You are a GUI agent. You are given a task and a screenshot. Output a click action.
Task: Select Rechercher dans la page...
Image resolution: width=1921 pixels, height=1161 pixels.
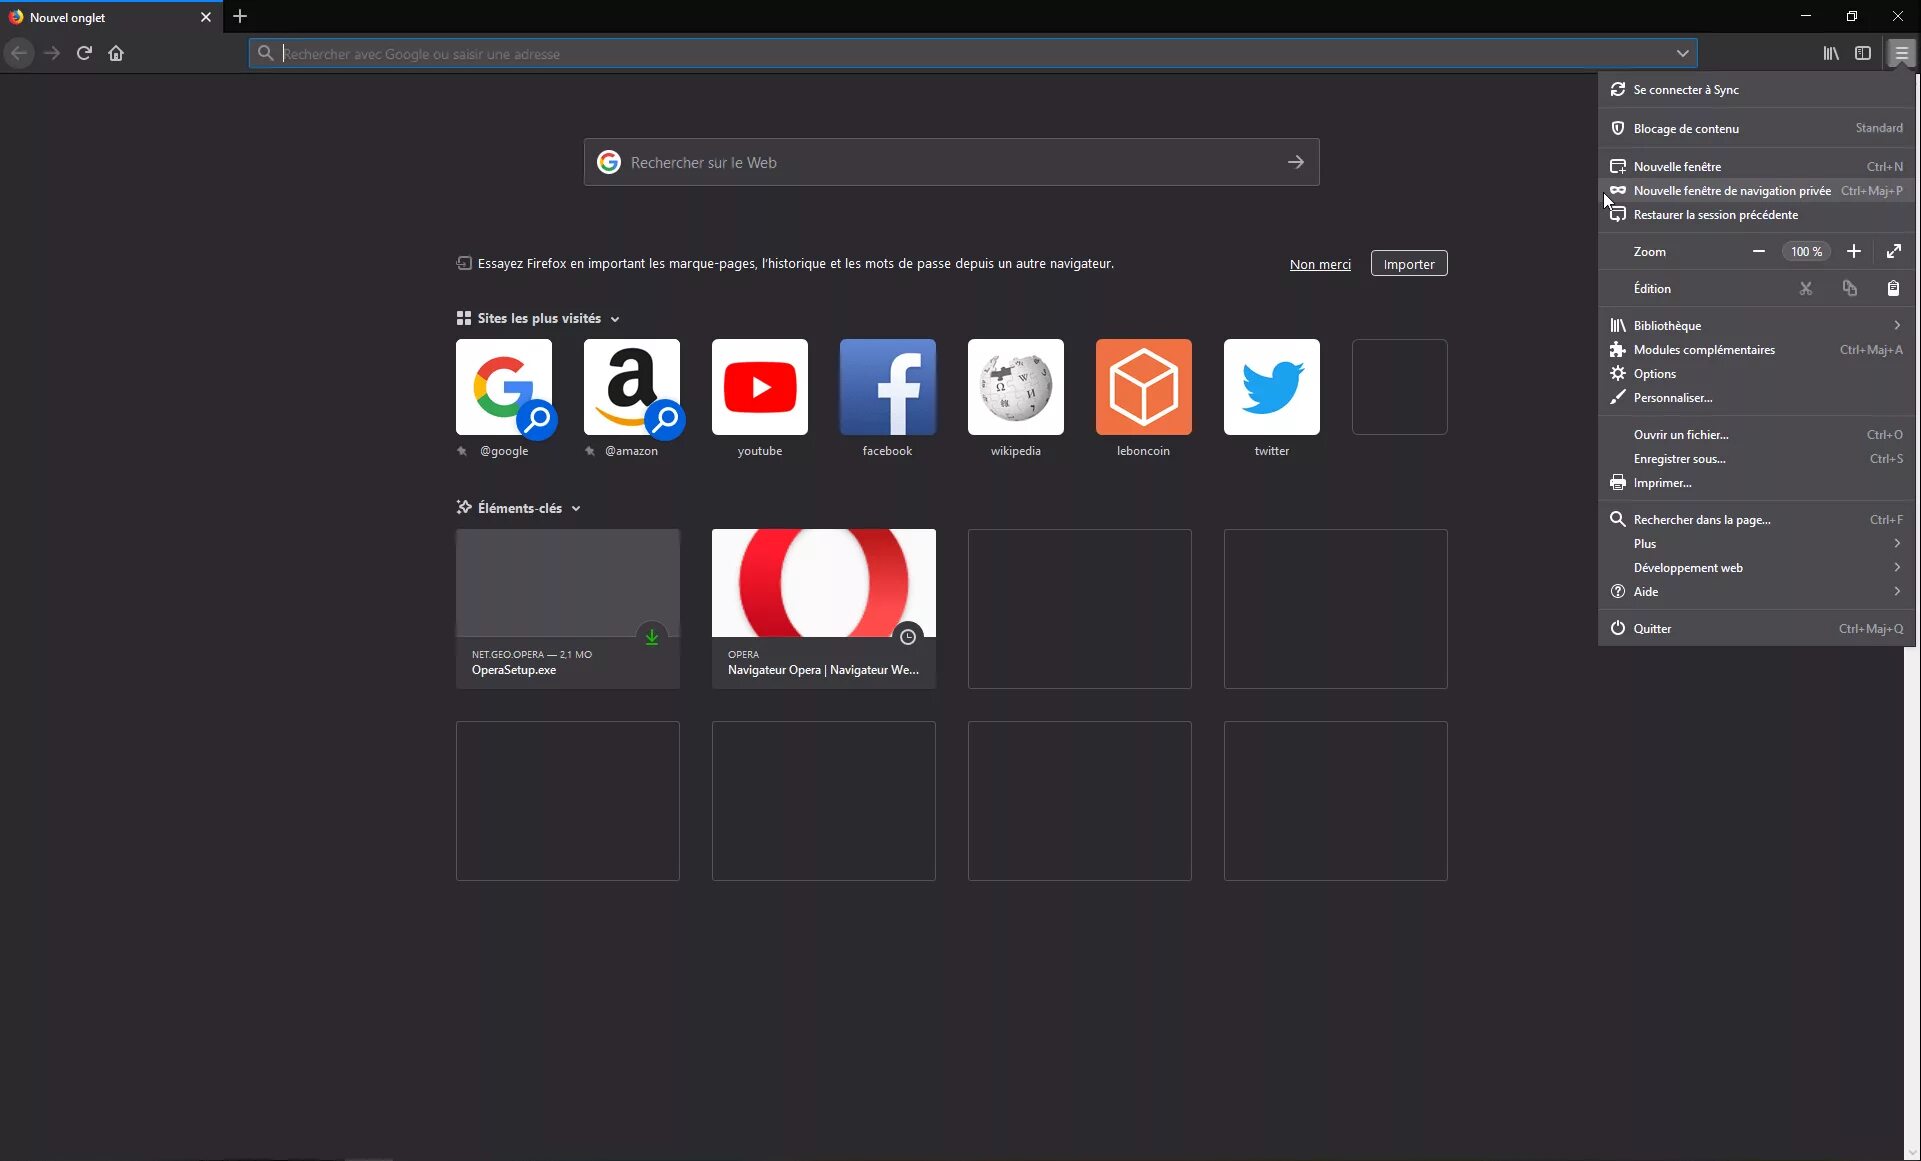(x=1756, y=519)
